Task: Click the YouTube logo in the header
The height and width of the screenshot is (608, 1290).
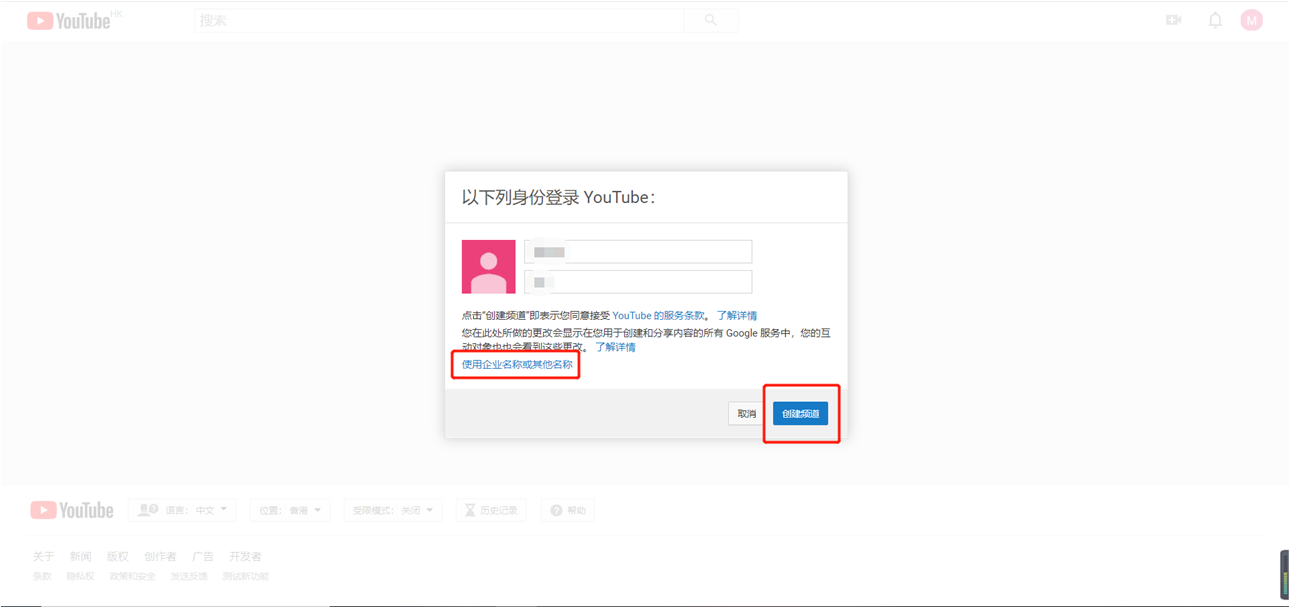Action: point(69,21)
